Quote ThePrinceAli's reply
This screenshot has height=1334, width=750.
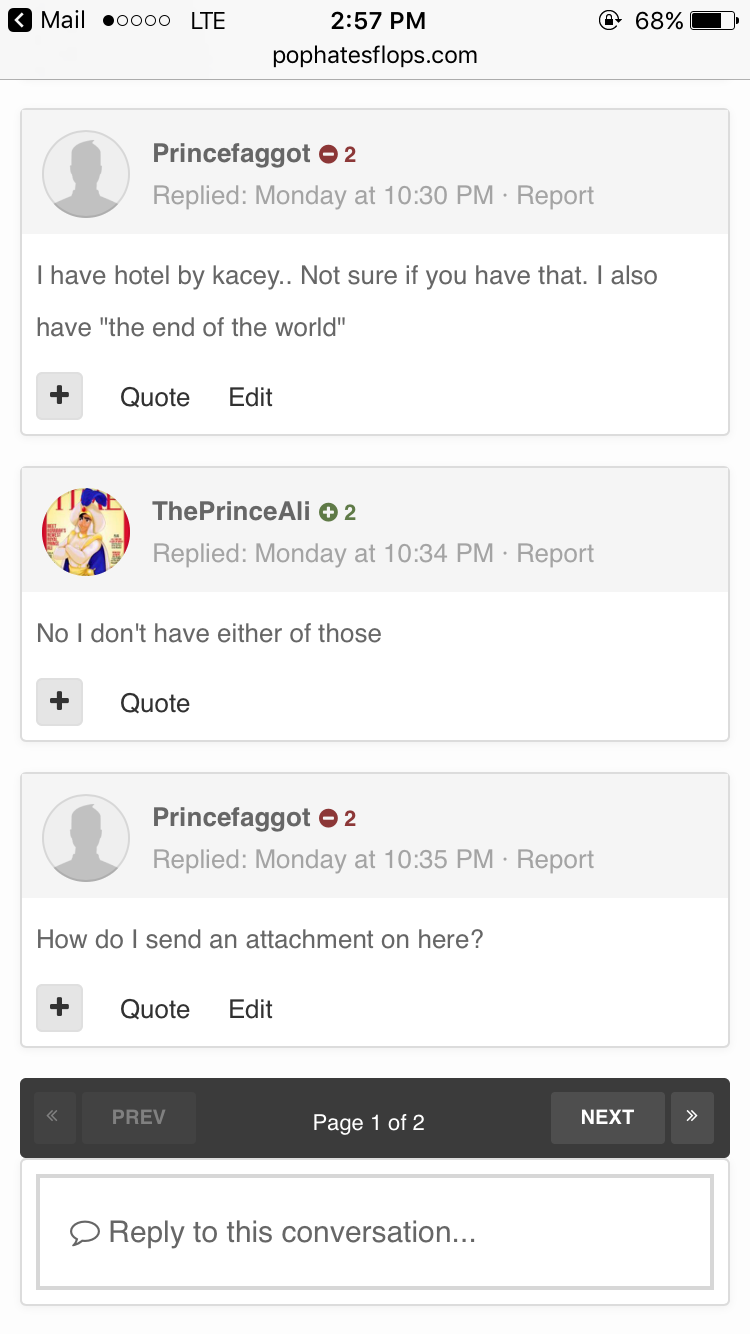(155, 703)
